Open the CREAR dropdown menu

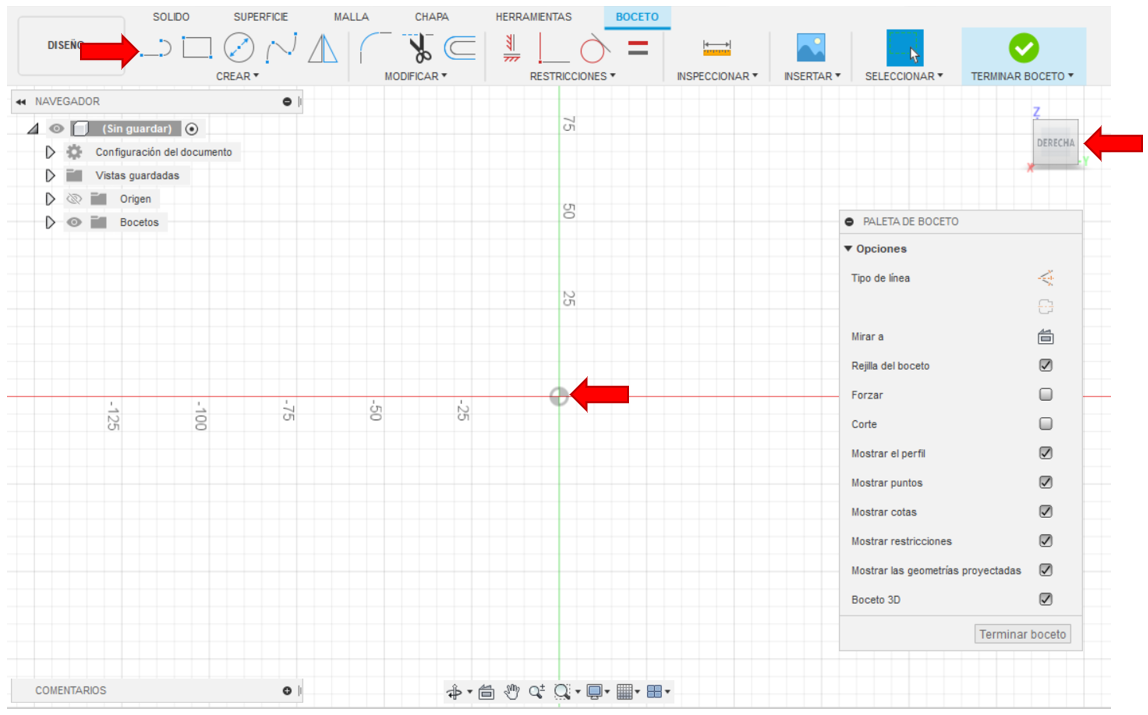(x=237, y=76)
